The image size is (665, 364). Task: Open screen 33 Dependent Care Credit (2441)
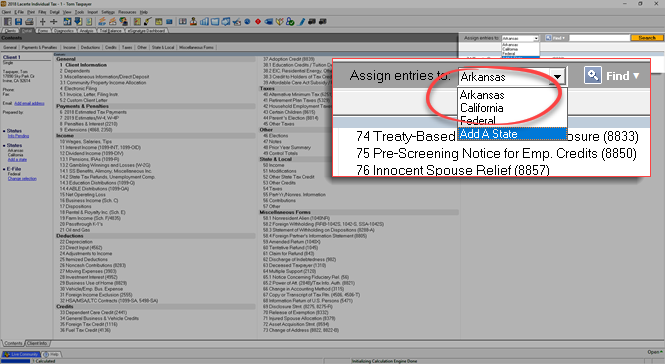(93, 313)
